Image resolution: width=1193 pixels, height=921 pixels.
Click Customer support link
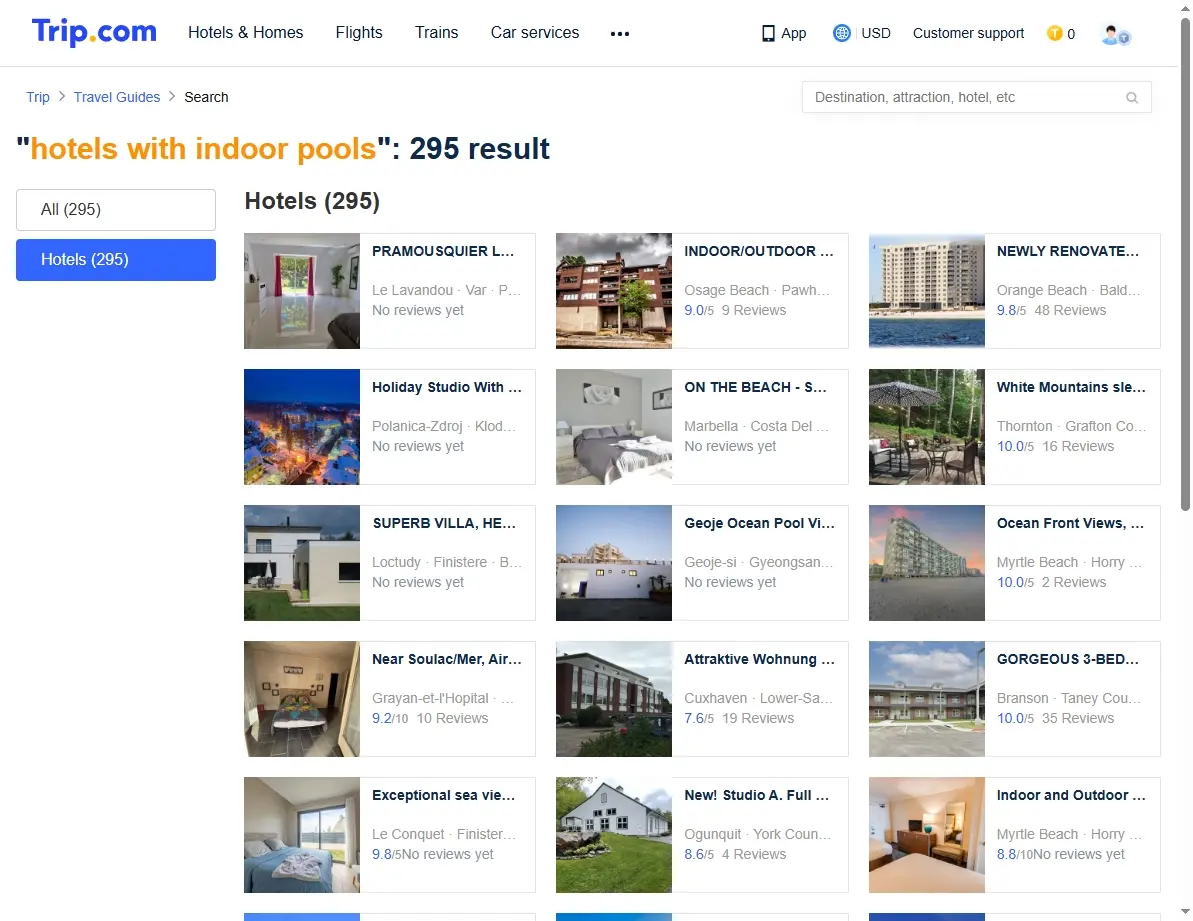969,33
